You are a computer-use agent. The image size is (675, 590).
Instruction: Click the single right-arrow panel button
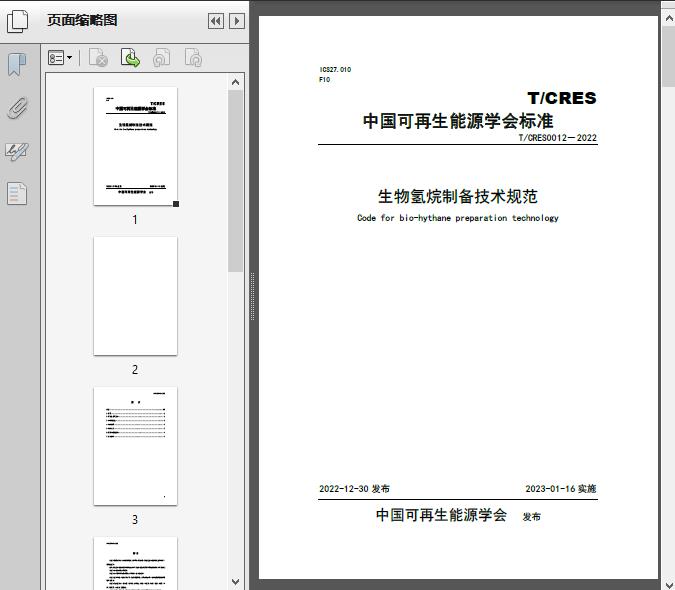point(237,21)
